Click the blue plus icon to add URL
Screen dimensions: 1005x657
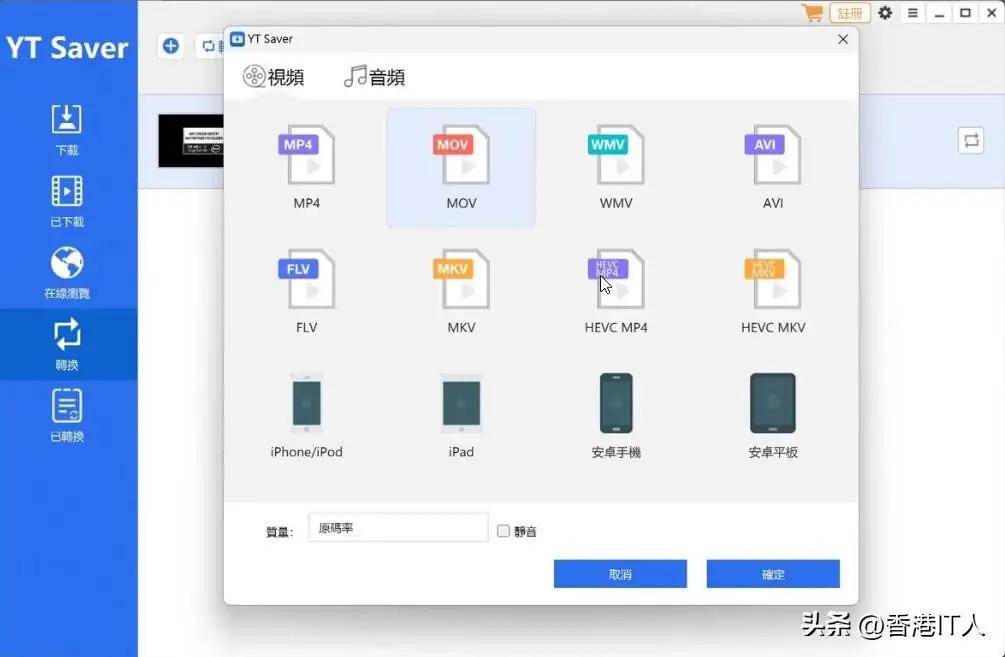tap(170, 45)
